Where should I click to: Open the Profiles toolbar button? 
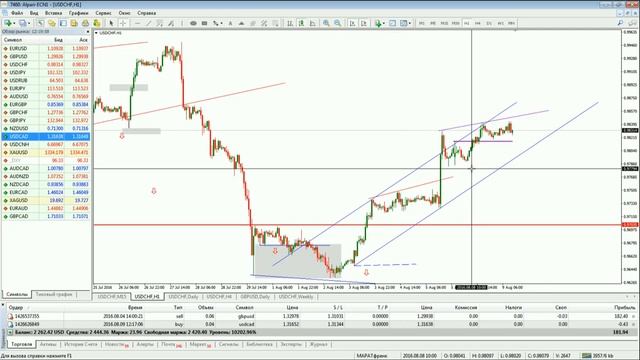coord(23,23)
